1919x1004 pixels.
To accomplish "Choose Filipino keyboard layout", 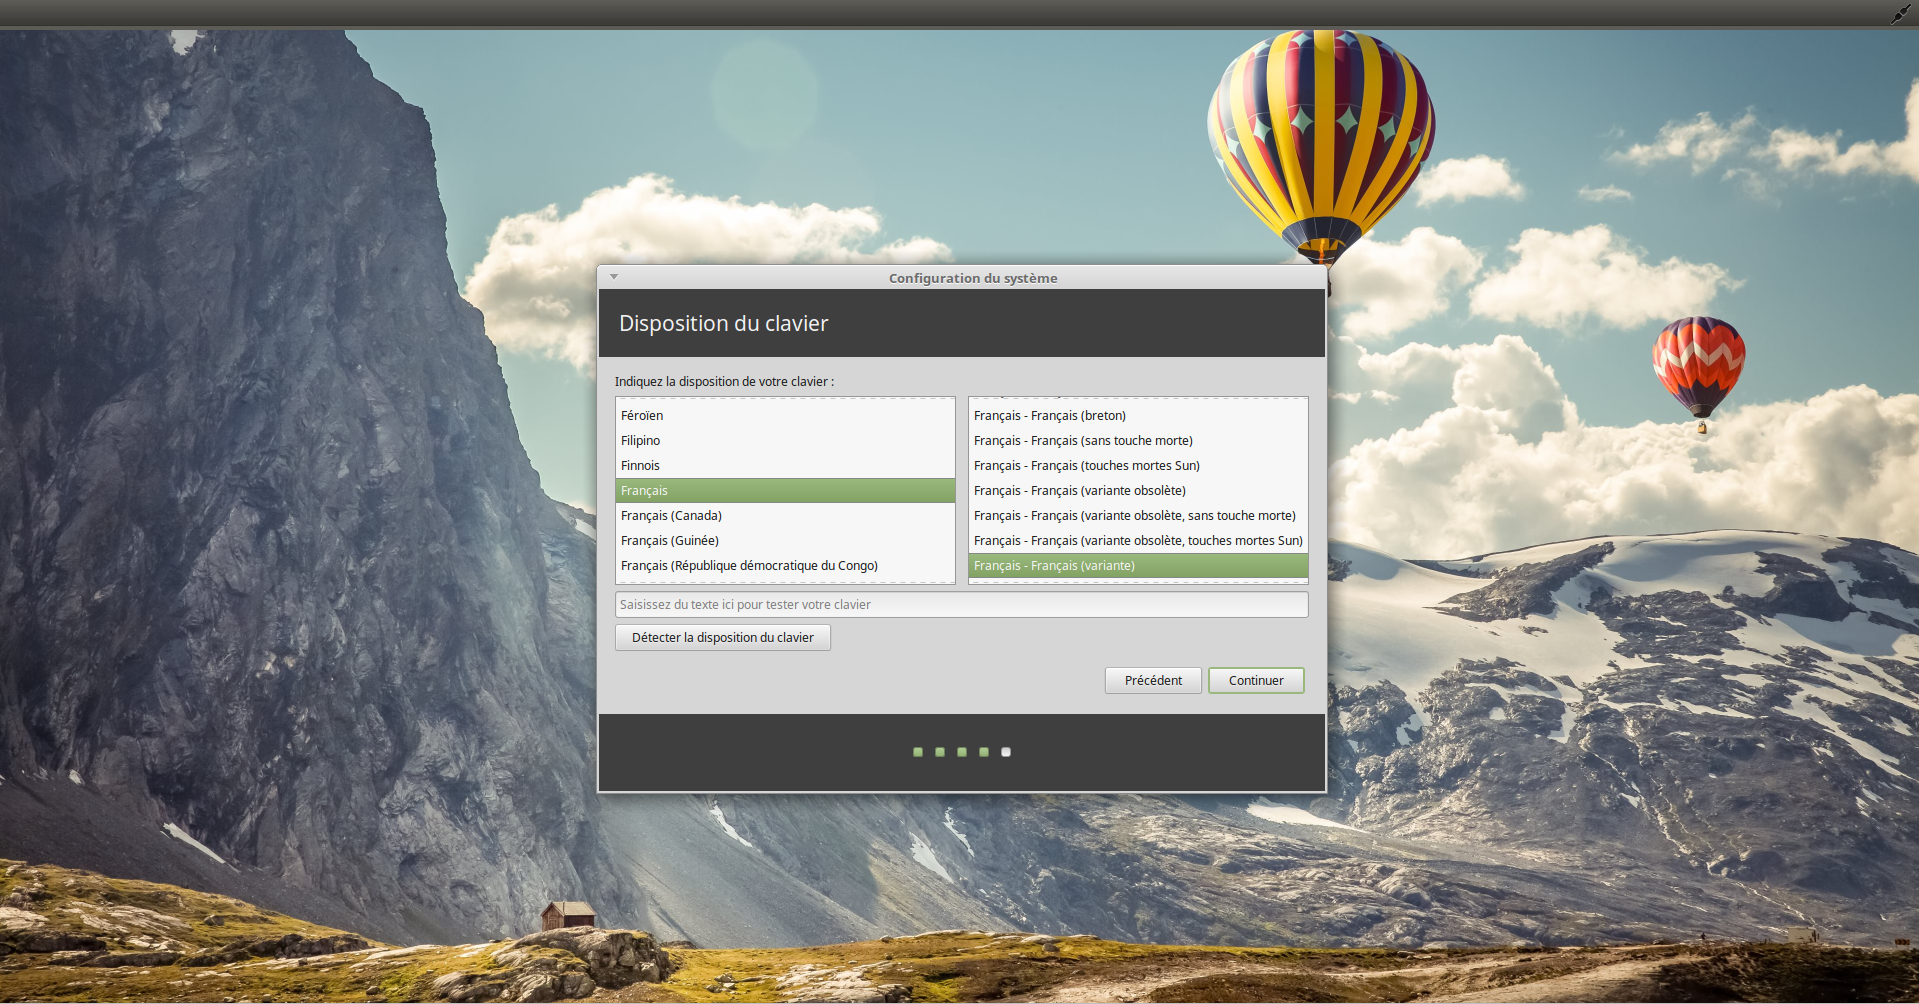I will (640, 440).
